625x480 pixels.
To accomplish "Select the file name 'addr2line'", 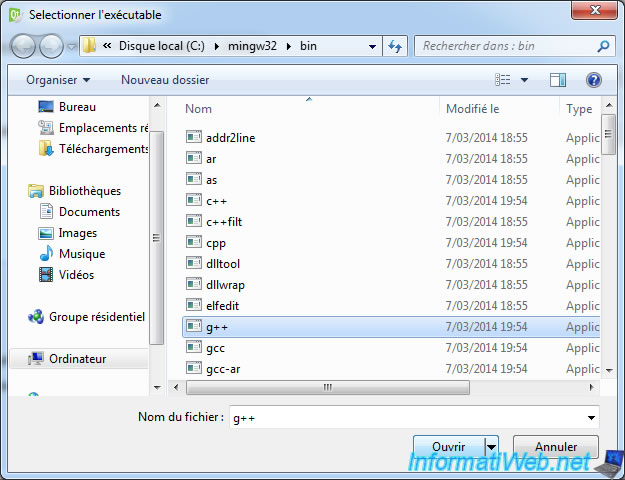I will click(x=230, y=138).
